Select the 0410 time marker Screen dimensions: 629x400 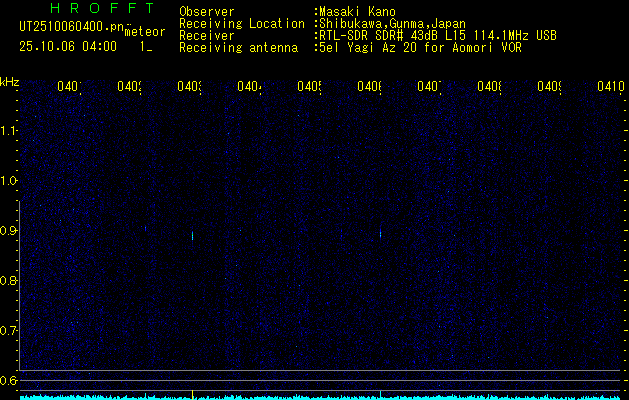click(x=611, y=86)
